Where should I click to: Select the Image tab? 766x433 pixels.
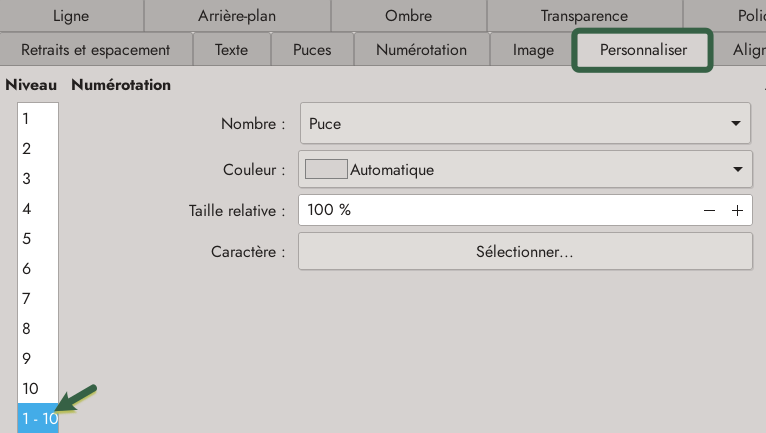pyautogui.click(x=533, y=49)
